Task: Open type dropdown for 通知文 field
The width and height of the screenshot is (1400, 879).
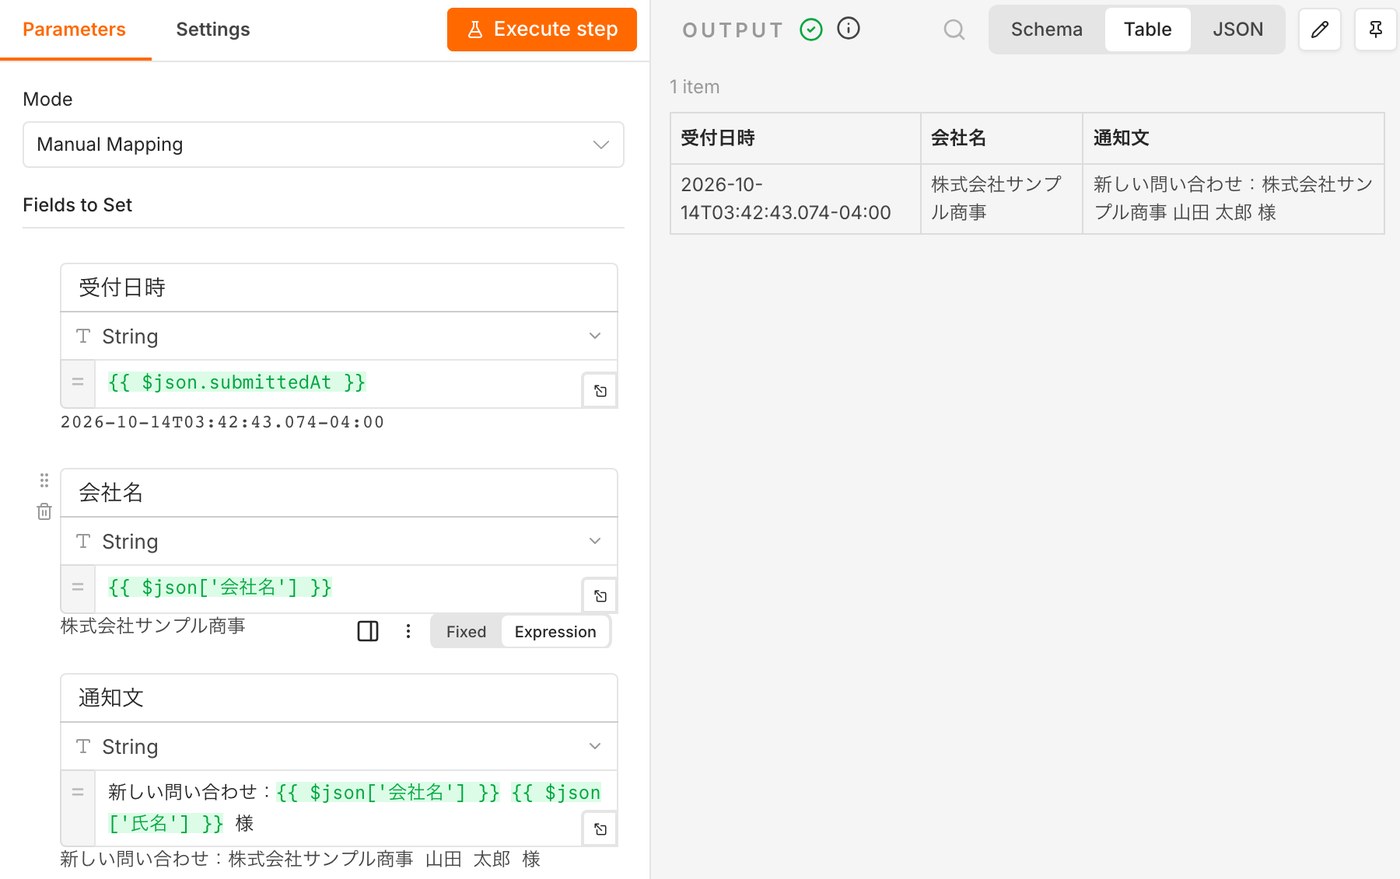Action: [x=339, y=746]
